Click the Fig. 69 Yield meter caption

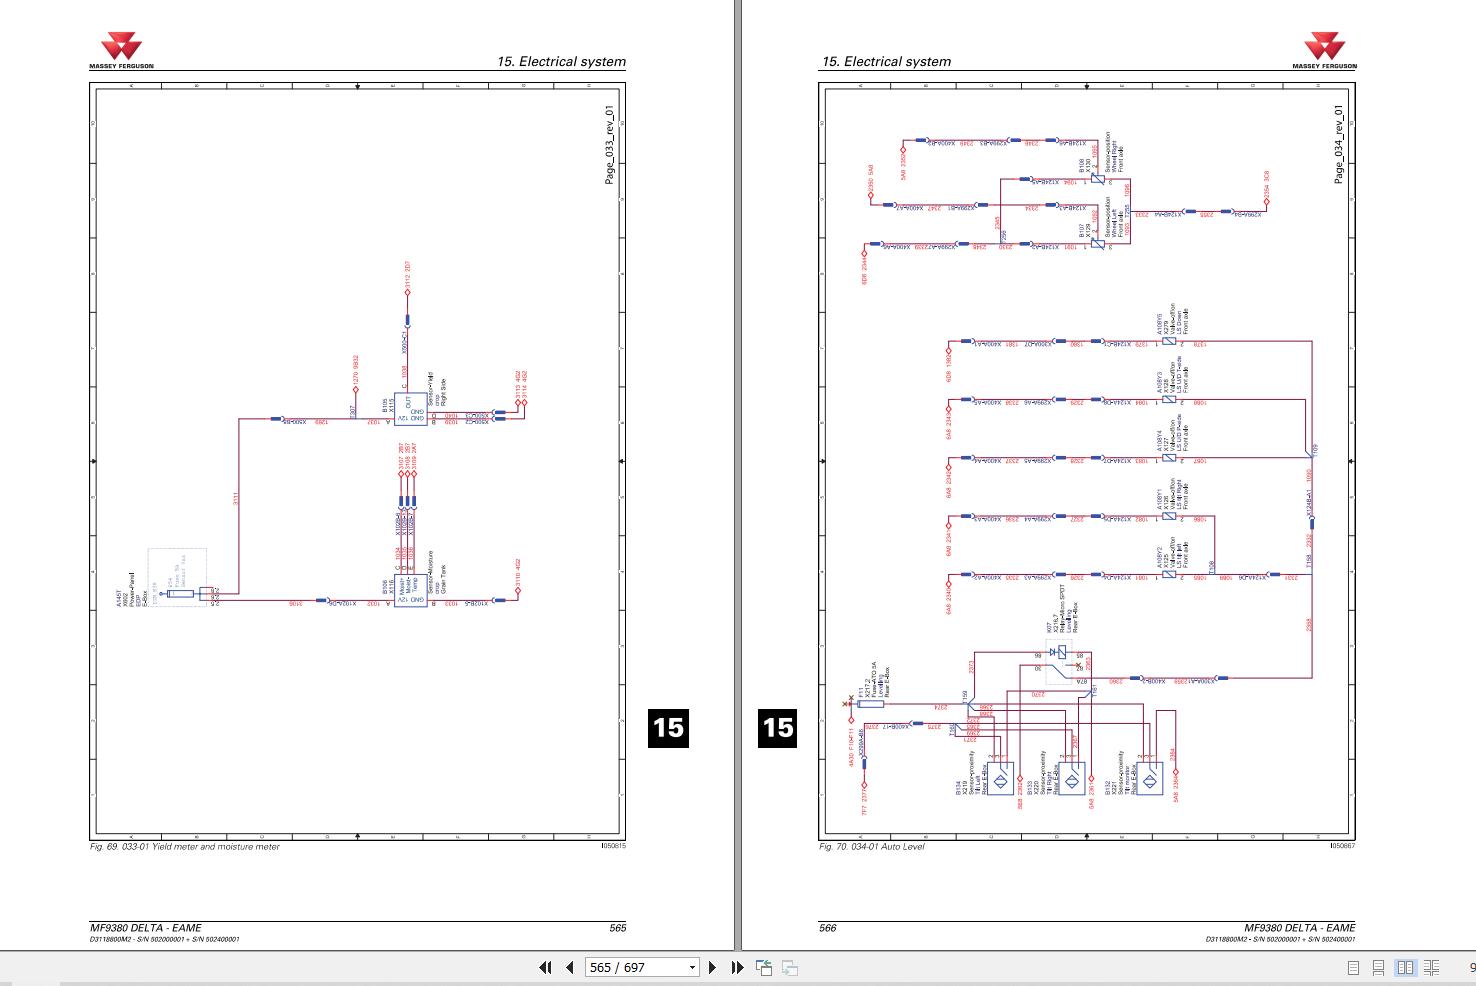coord(185,847)
